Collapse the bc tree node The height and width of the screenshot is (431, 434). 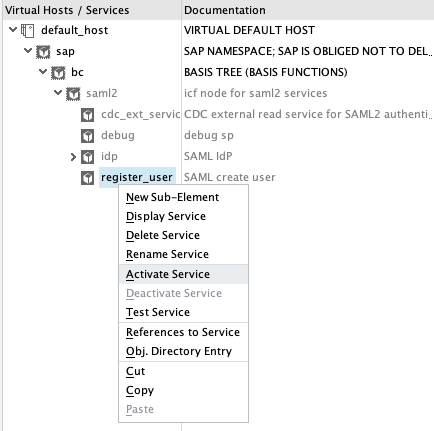coord(43,72)
